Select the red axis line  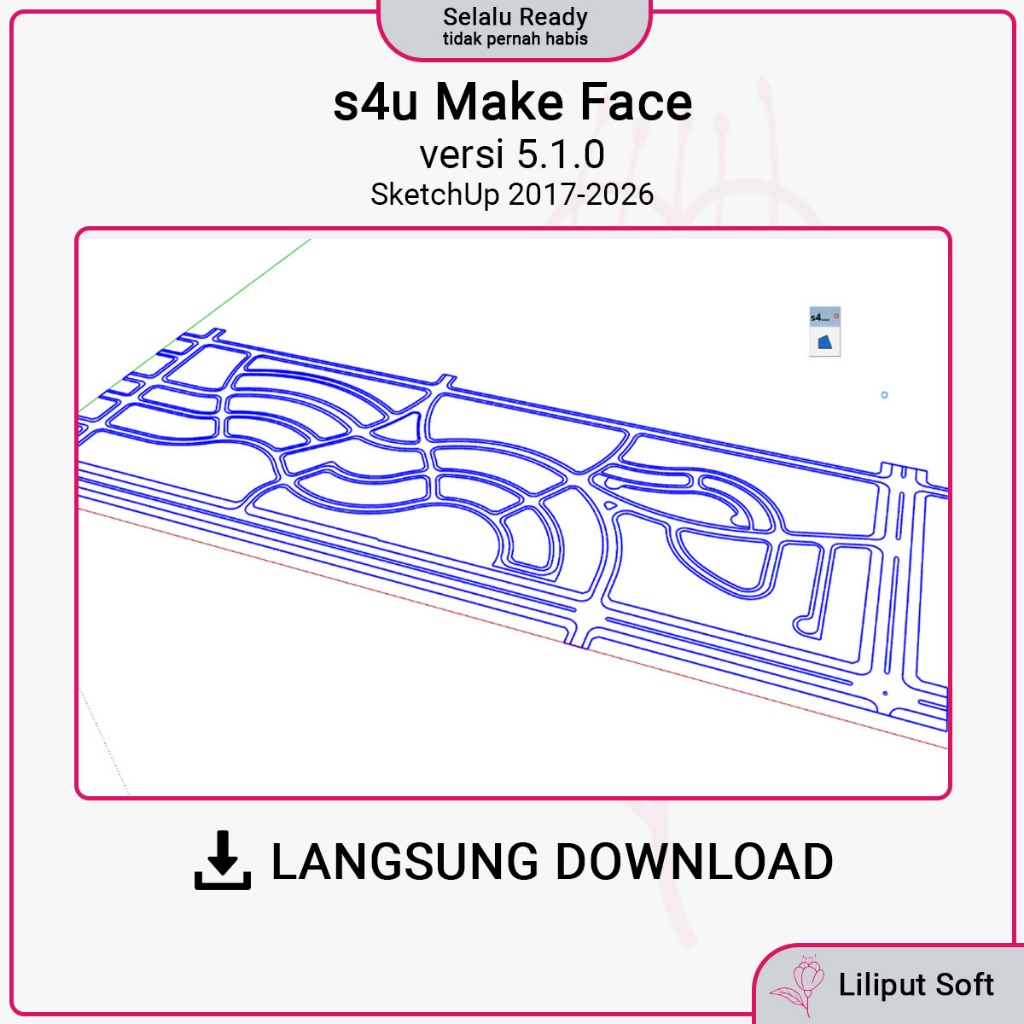coord(512,628)
